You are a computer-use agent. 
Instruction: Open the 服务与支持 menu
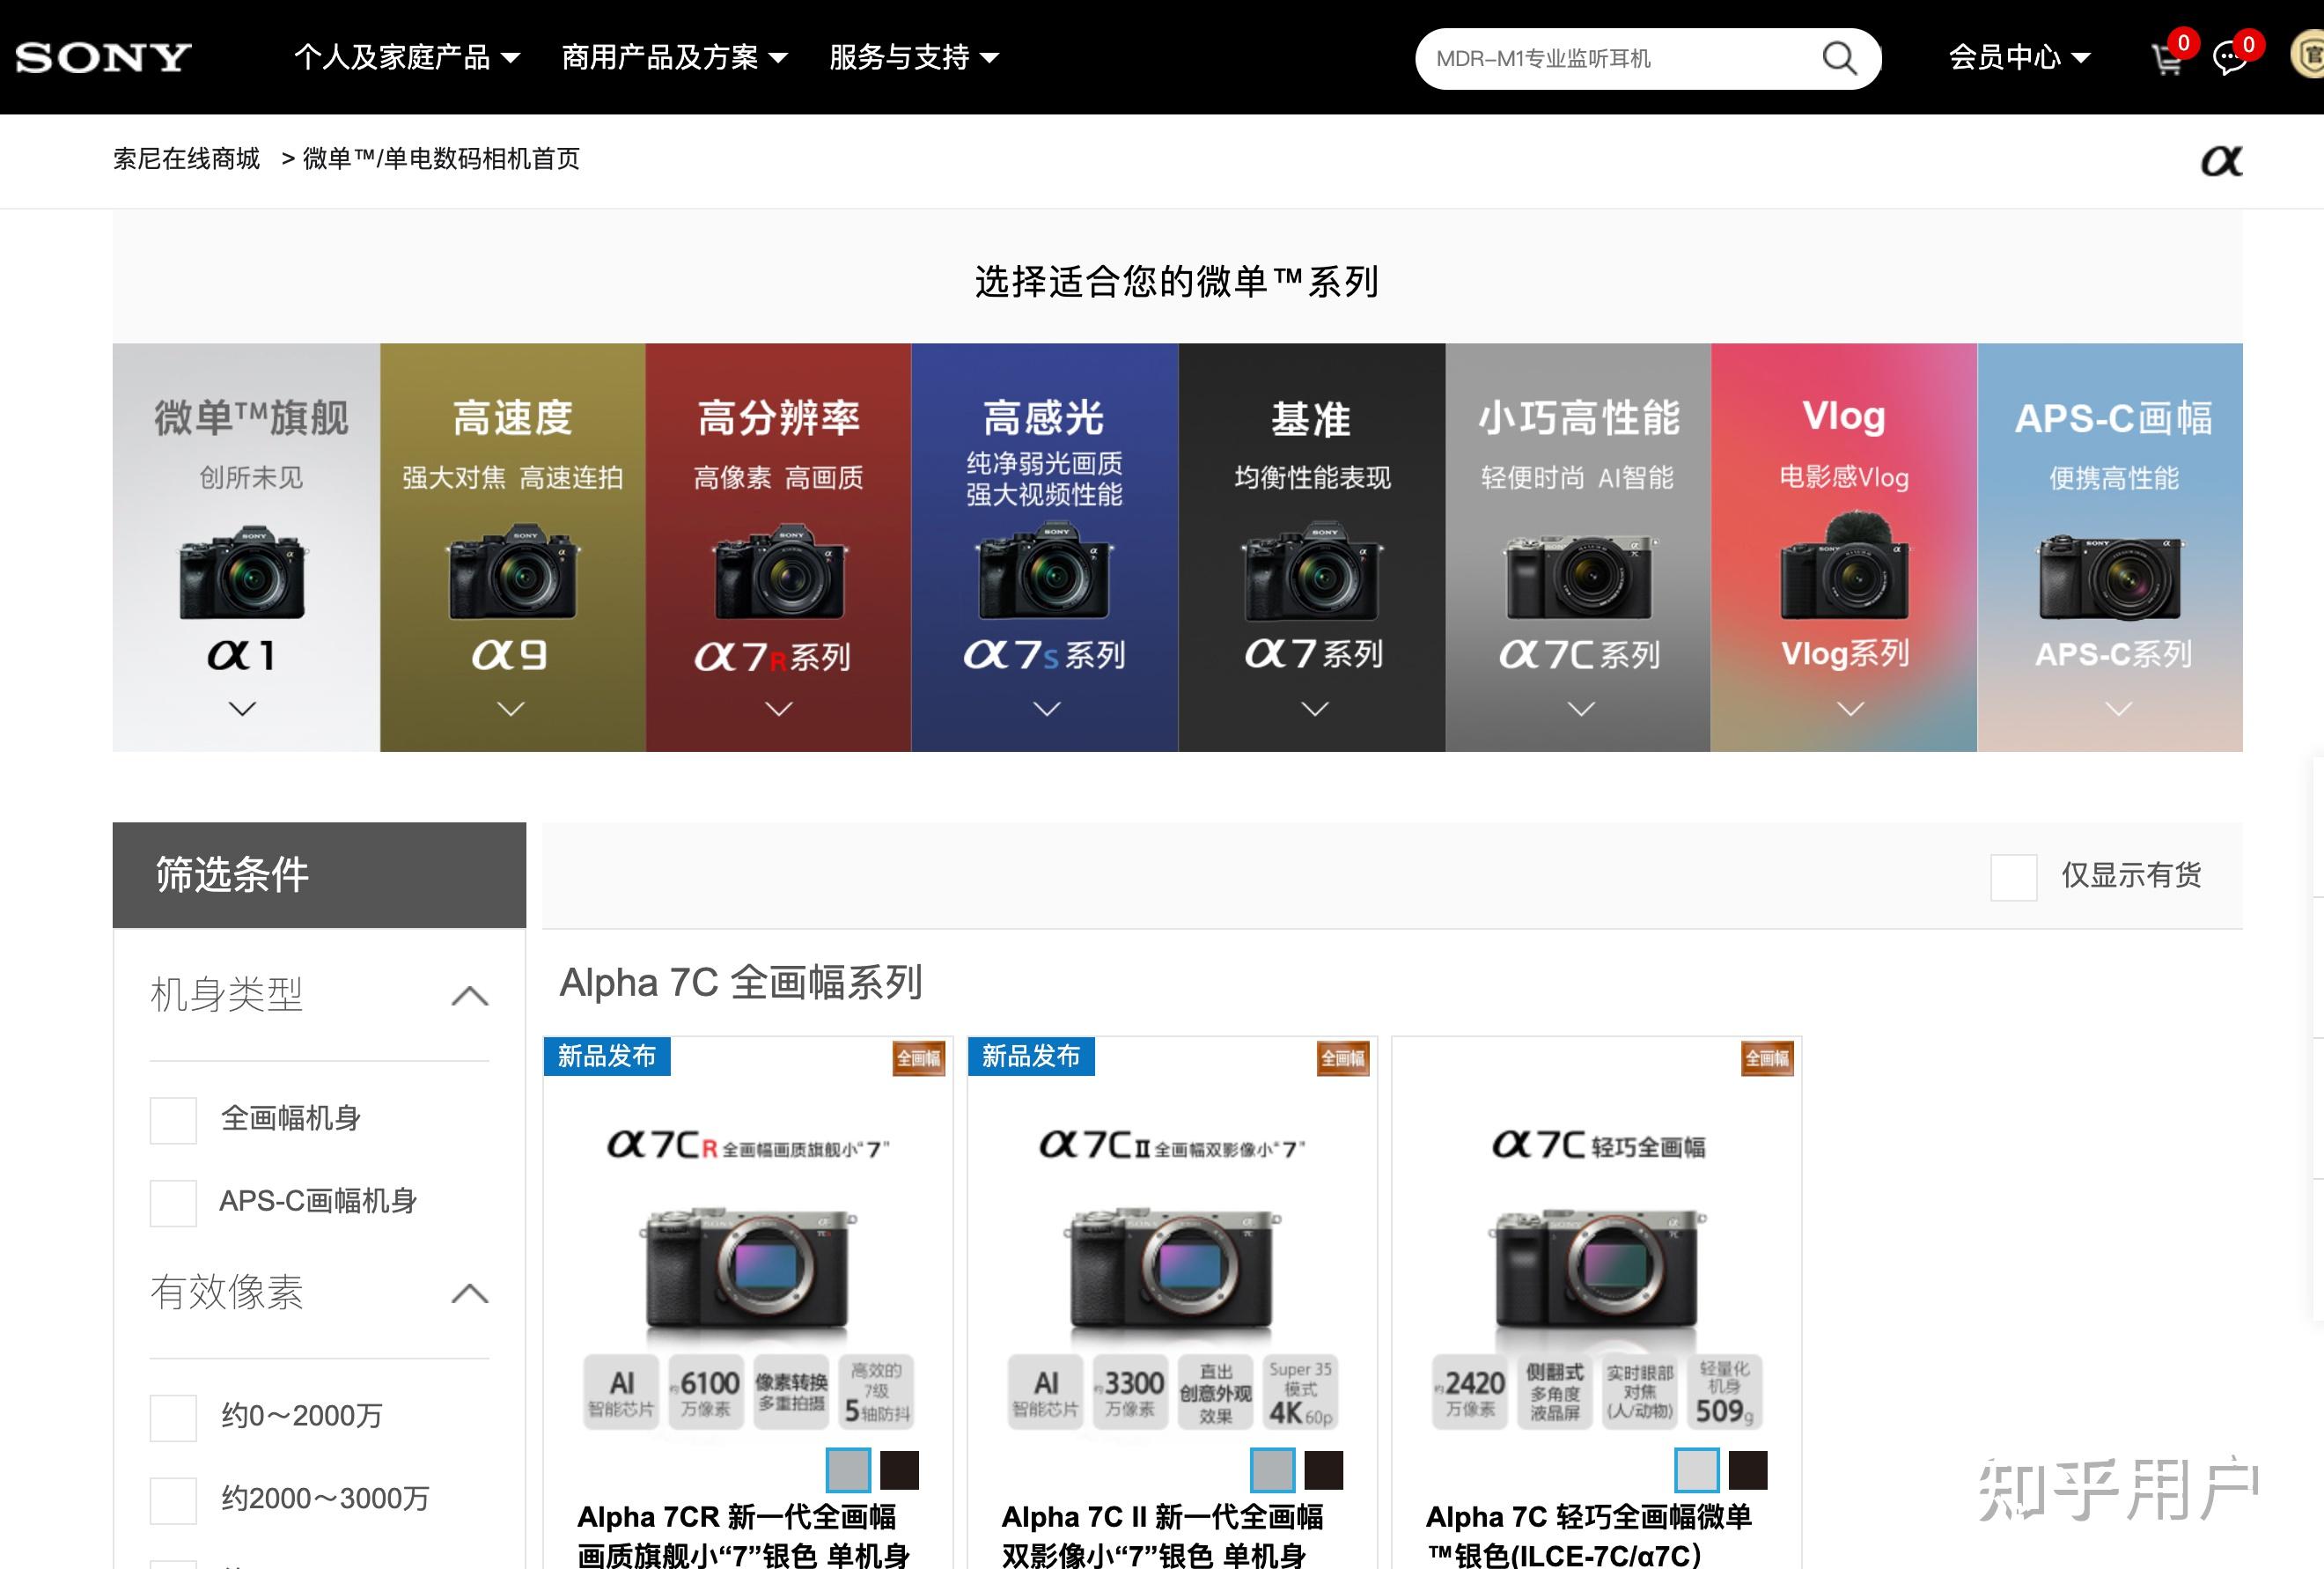tap(914, 57)
